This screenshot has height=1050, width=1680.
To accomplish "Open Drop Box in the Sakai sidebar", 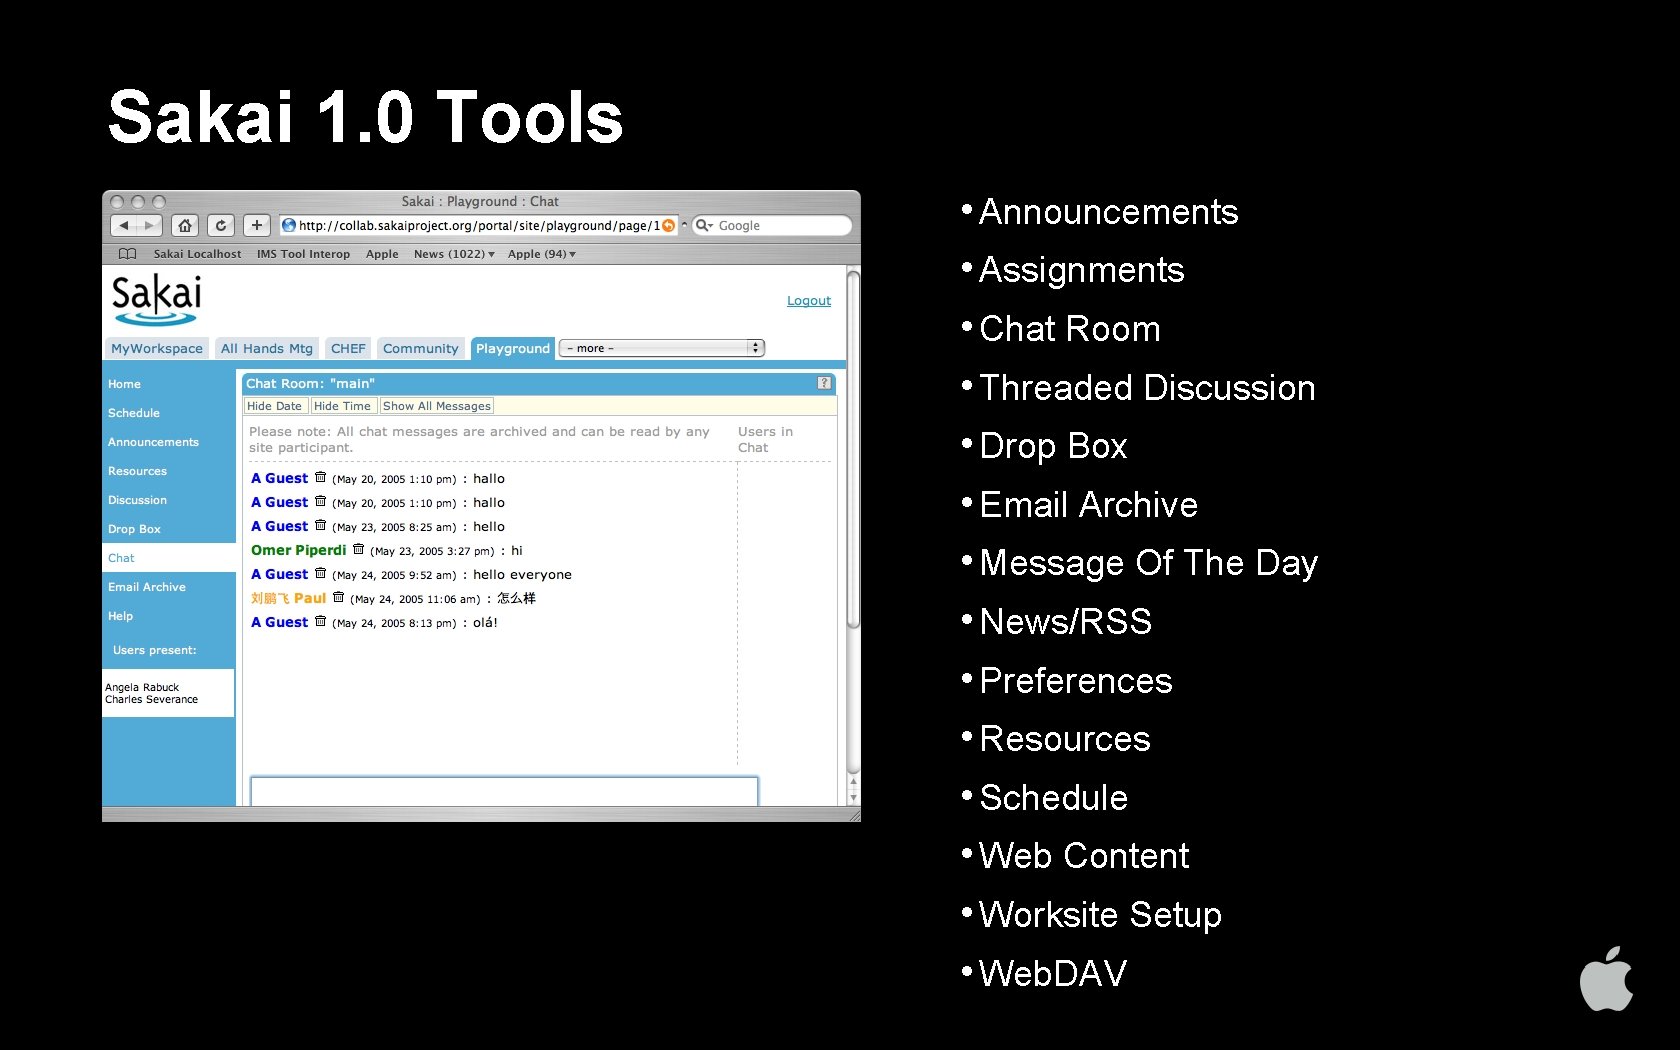I will [x=134, y=529].
